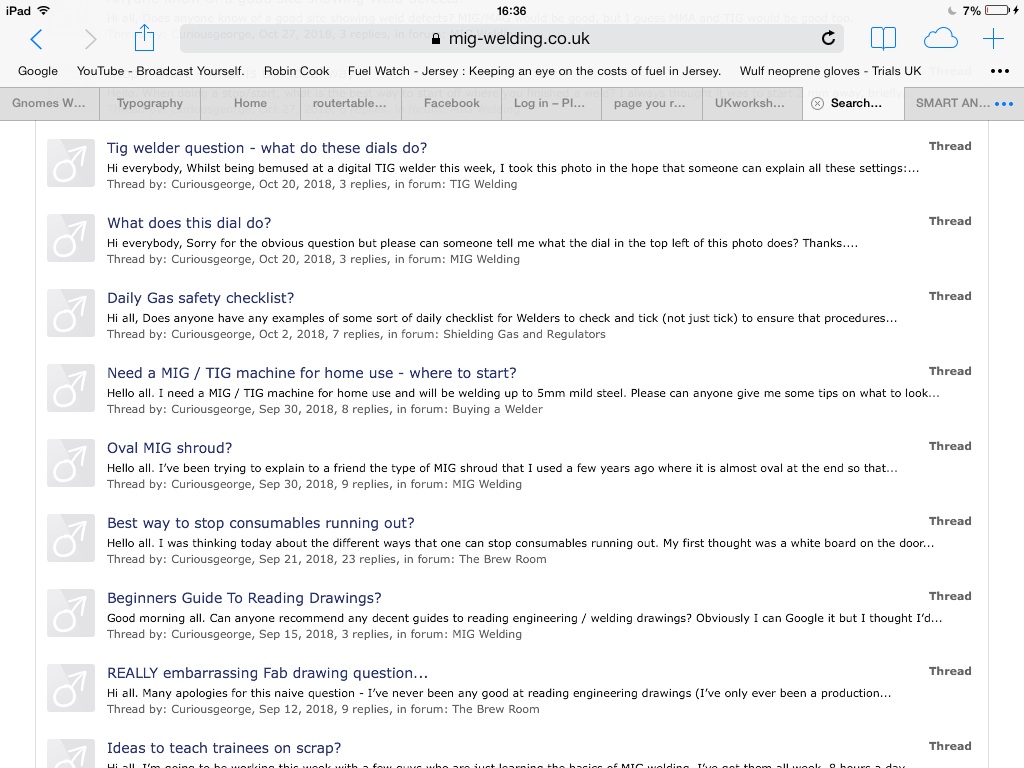Tap the Do Not Disturb moon icon
The image size is (1024, 768).
952,10
